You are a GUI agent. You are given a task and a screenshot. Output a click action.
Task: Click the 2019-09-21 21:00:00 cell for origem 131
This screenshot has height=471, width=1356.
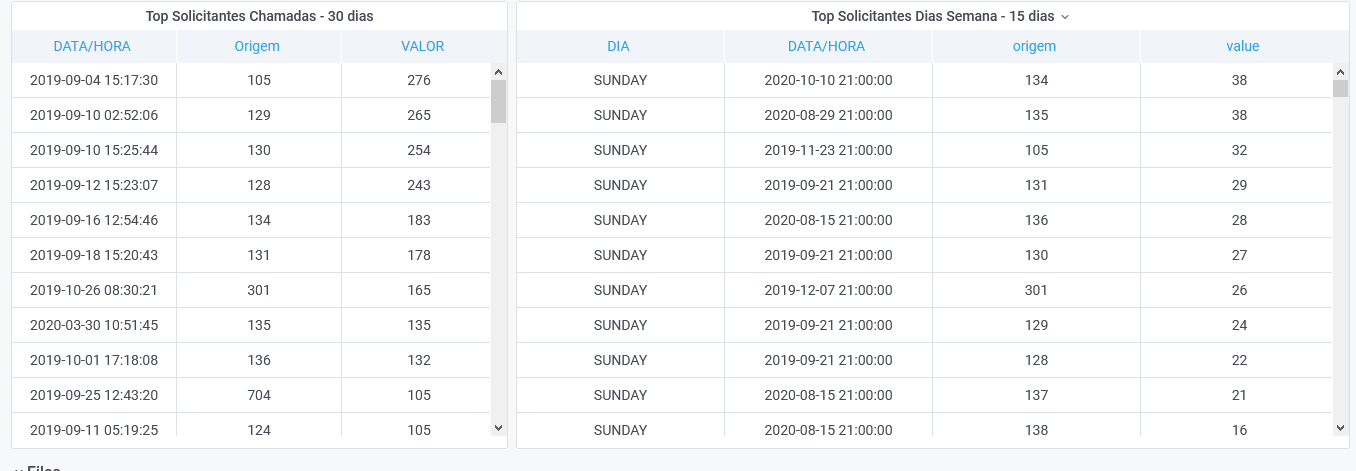(828, 185)
